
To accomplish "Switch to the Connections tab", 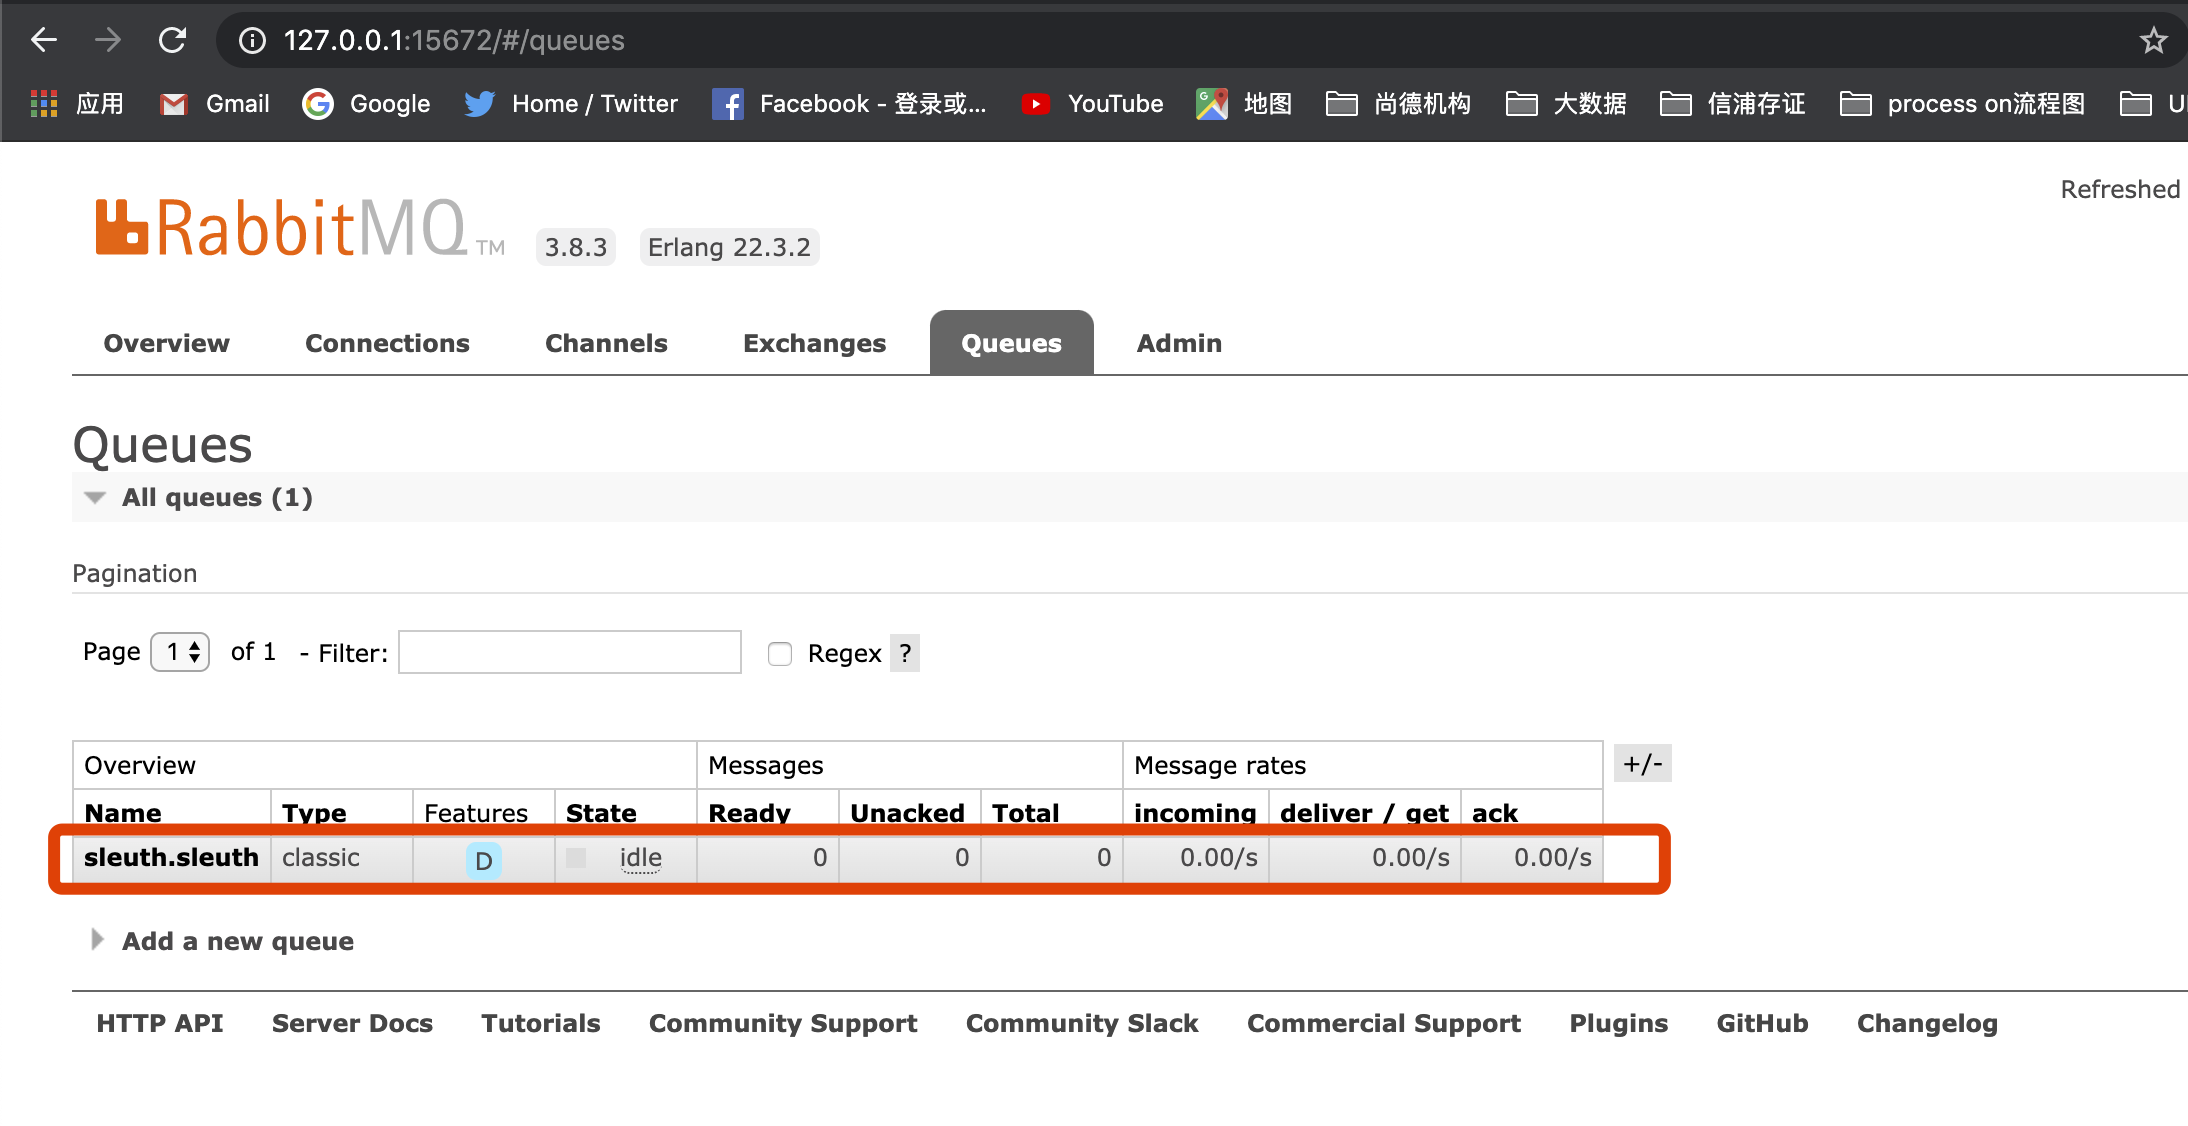I will coord(387,343).
